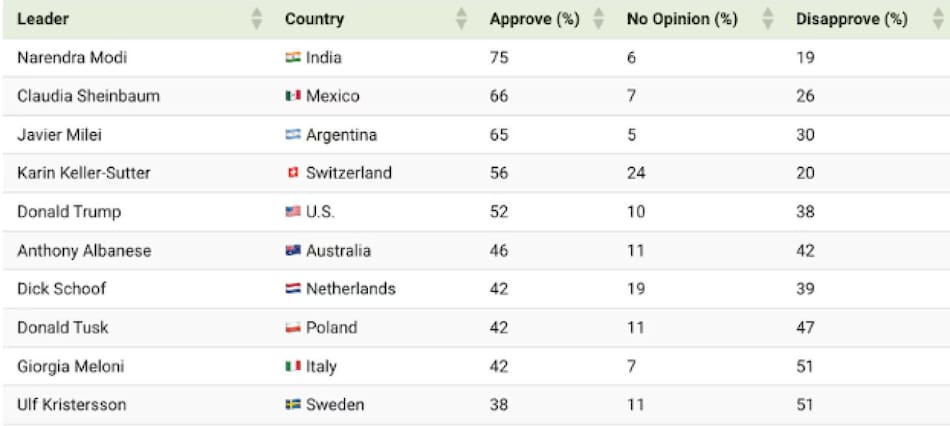Sort by Country using sort arrows
The height and width of the screenshot is (426, 950).
click(461, 19)
